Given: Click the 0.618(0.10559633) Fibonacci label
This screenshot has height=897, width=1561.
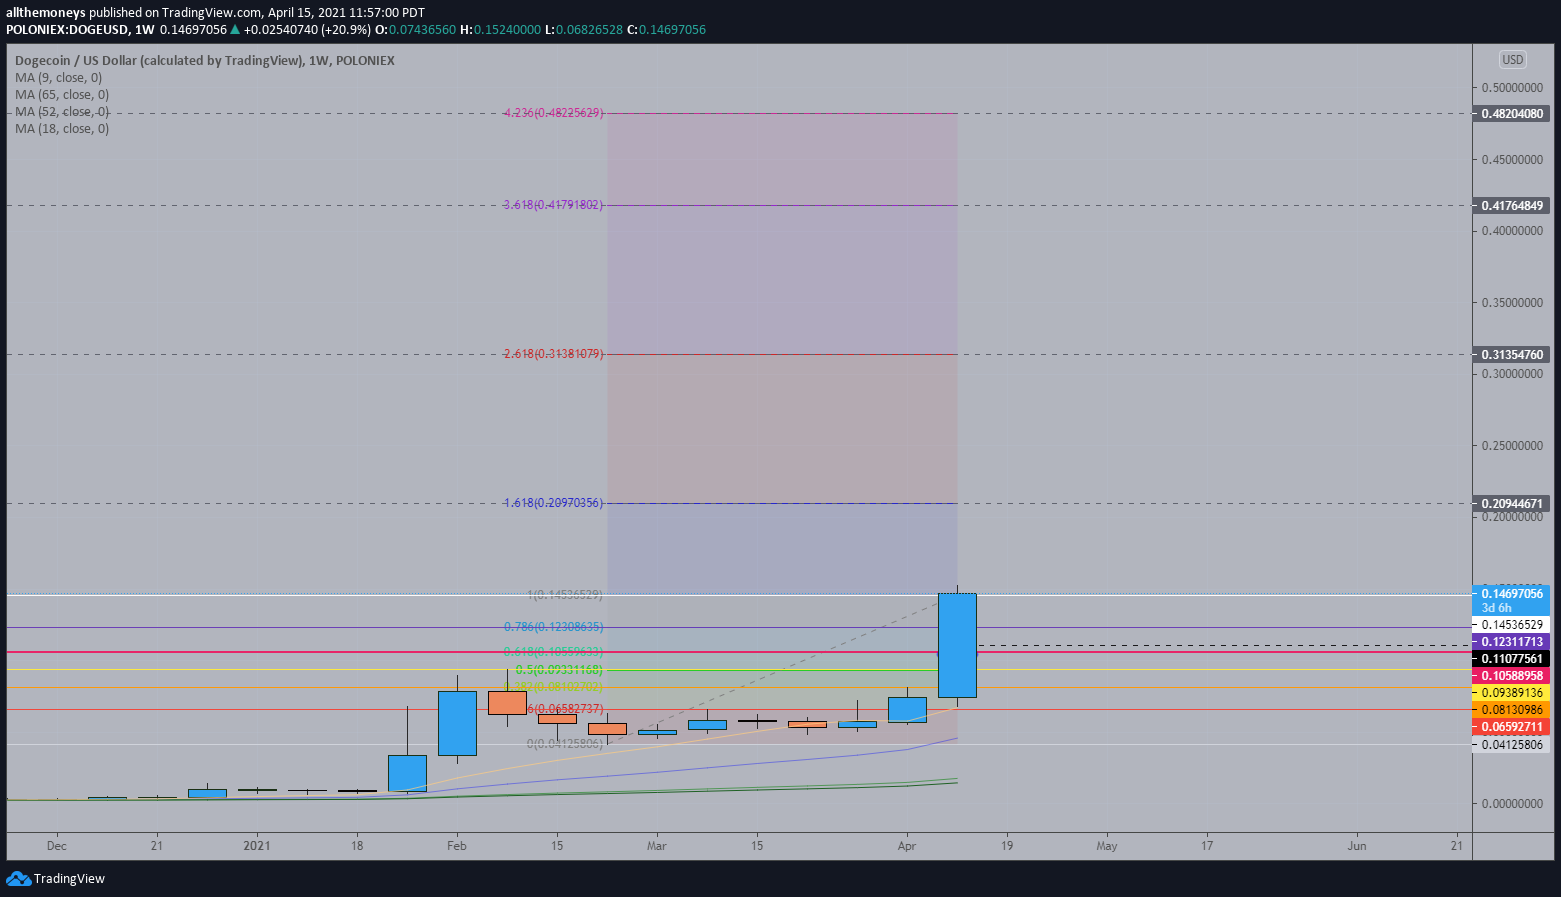Looking at the screenshot, I should [x=553, y=652].
